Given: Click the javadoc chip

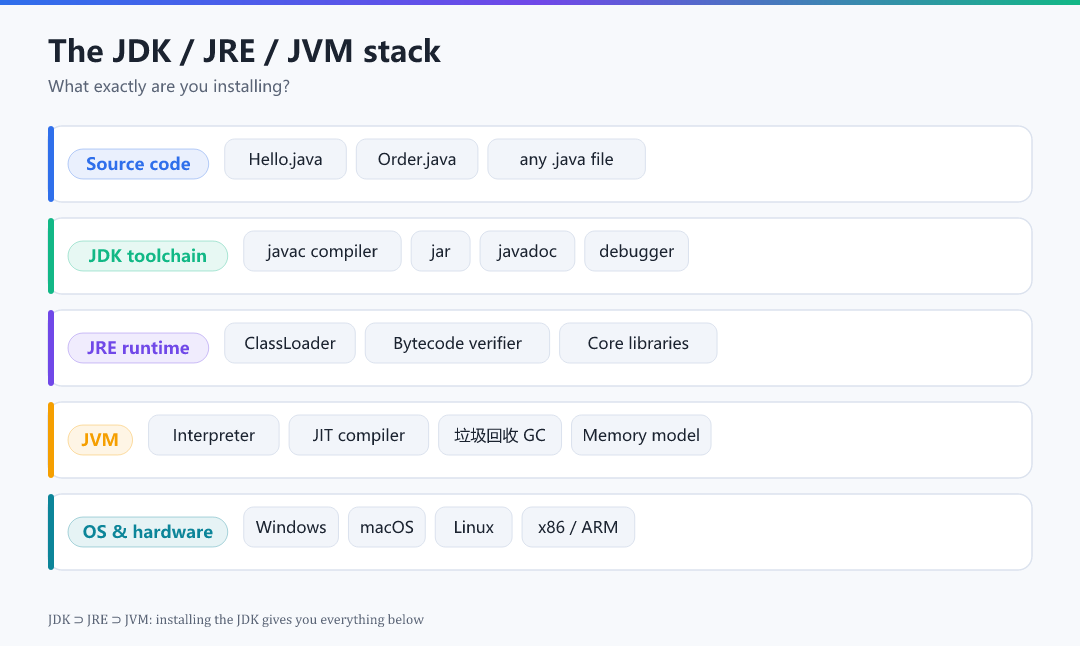Looking at the screenshot, I should coord(527,251).
